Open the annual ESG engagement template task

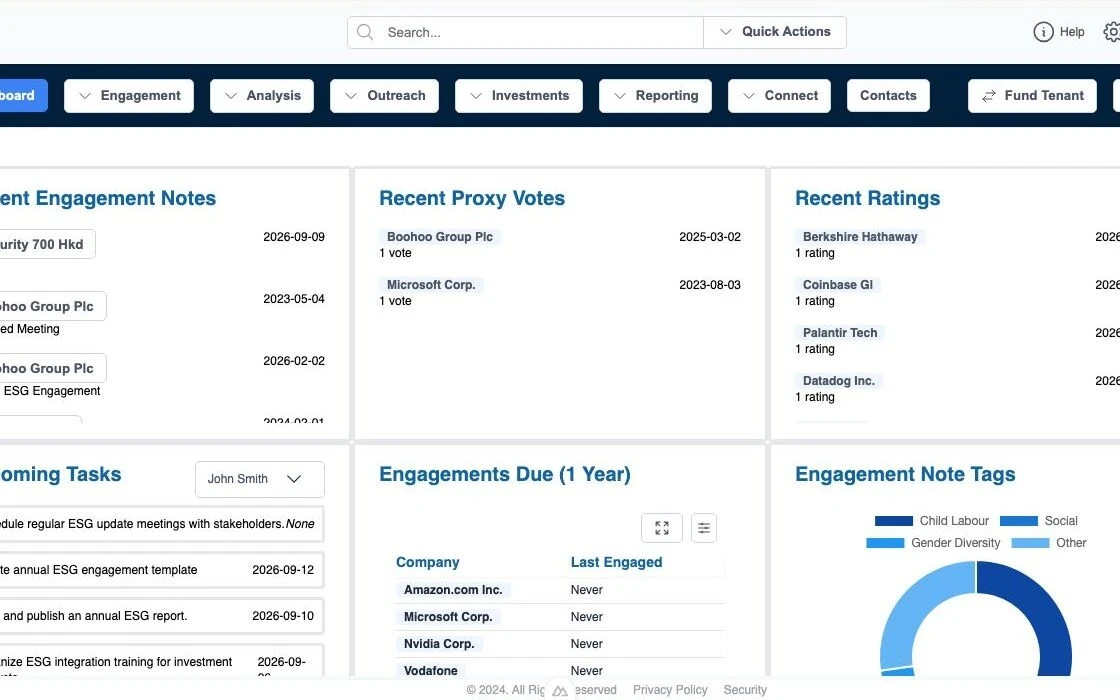[x=161, y=570]
